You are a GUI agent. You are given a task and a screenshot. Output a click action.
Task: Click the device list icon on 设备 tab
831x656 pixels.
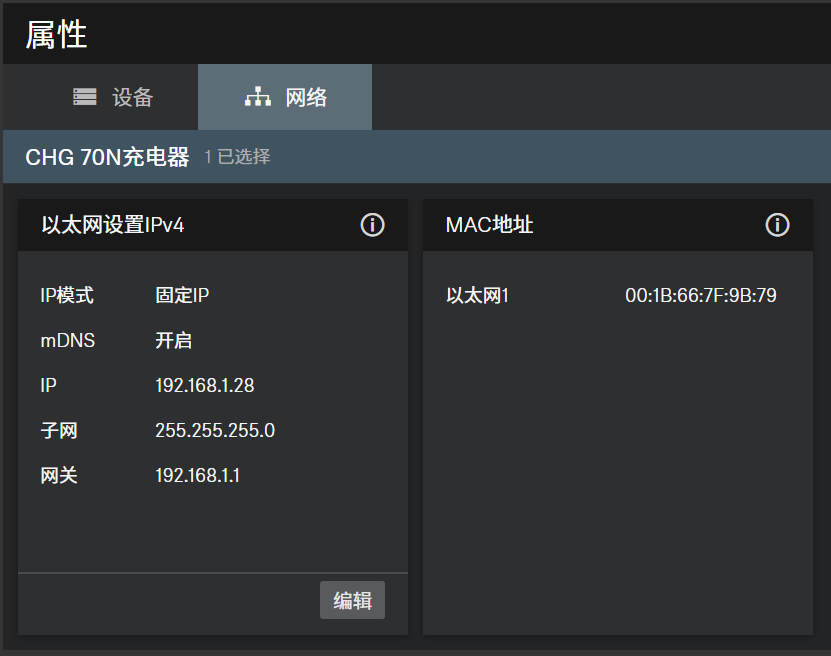click(85, 97)
